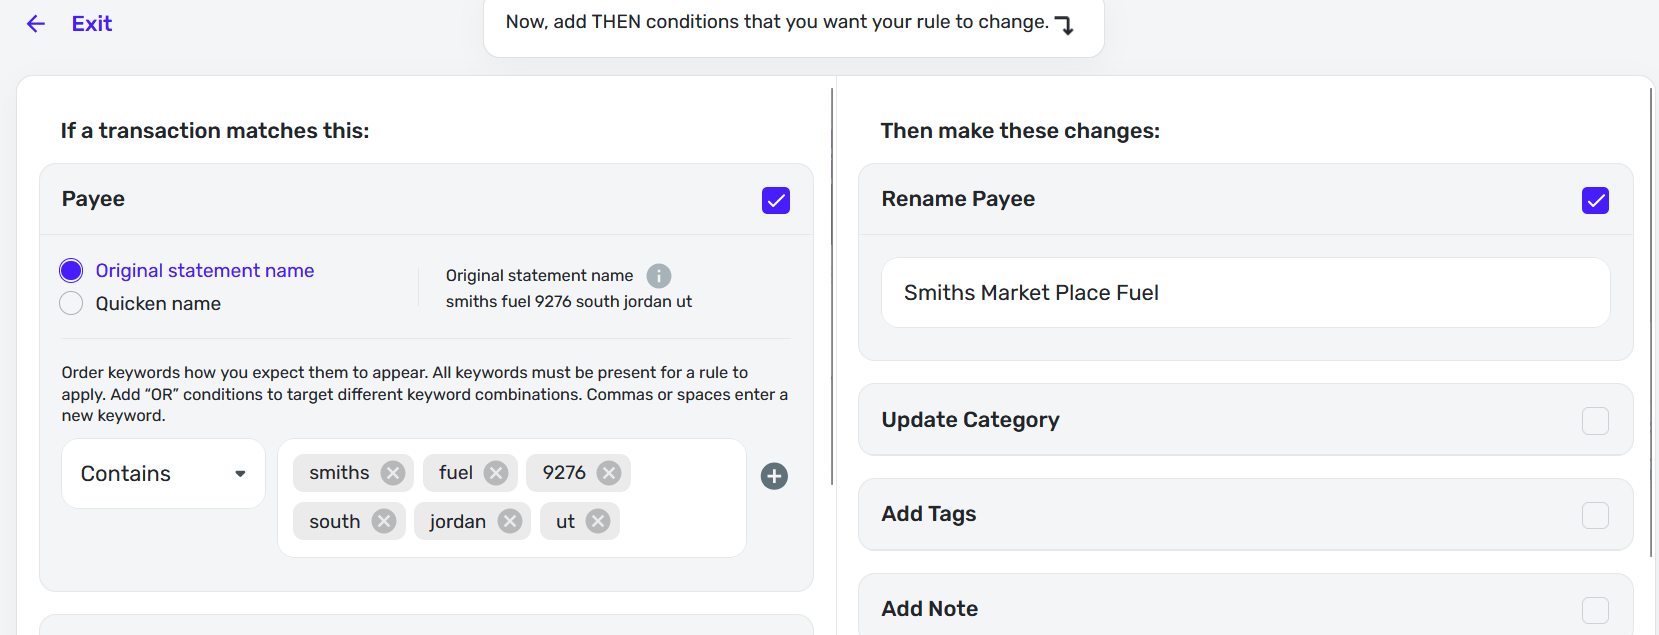Remove the 'fuel' keyword chip
Image resolution: width=1659 pixels, height=635 pixels.
click(x=496, y=473)
